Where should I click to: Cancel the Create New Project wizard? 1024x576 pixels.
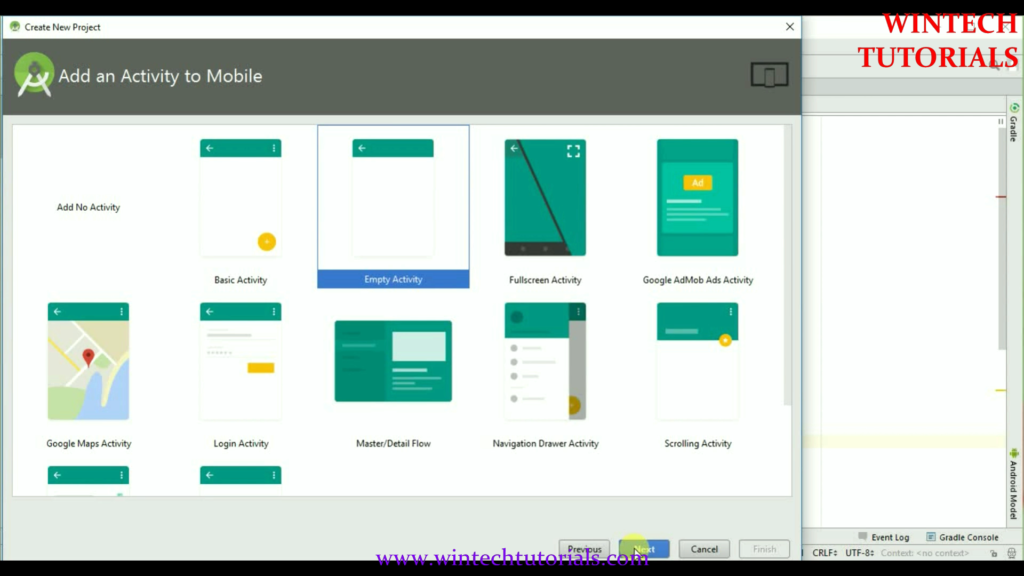tap(704, 549)
